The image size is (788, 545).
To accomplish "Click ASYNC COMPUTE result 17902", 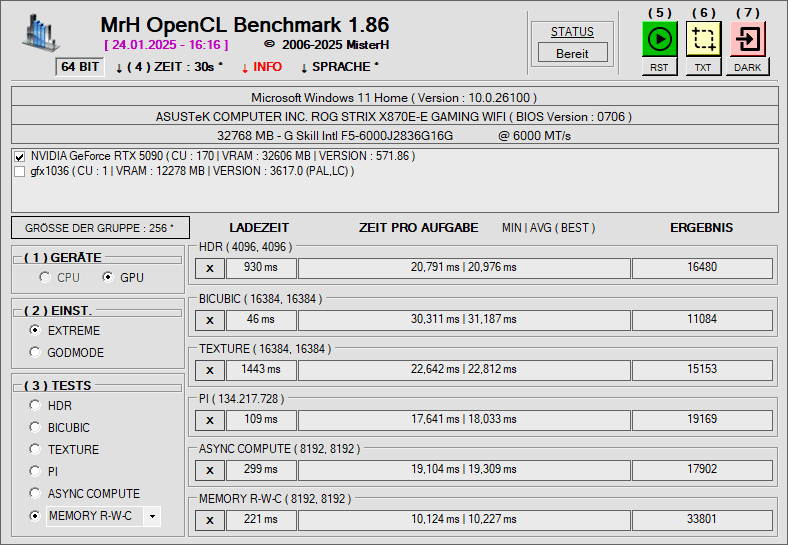I will pyautogui.click(x=702, y=470).
